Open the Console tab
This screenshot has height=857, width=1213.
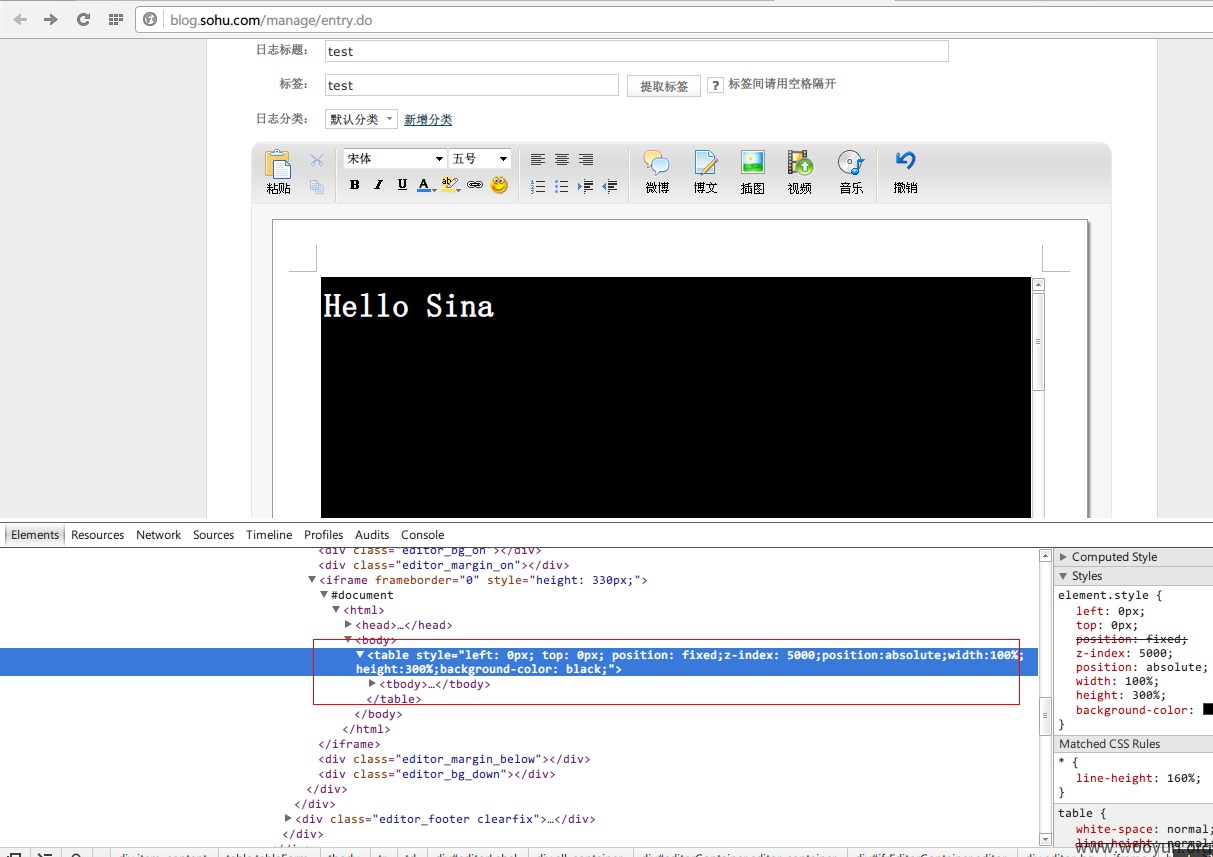pyautogui.click(x=423, y=535)
